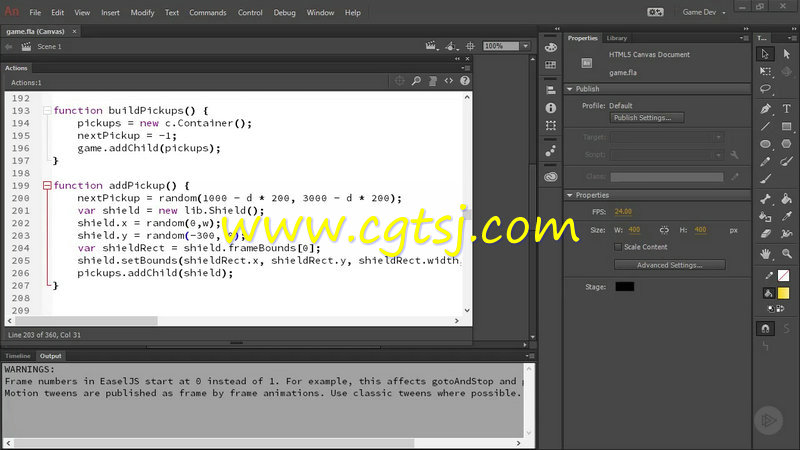This screenshot has width=800, height=450.
Task: Select the Lasso tool
Action: (765, 89)
